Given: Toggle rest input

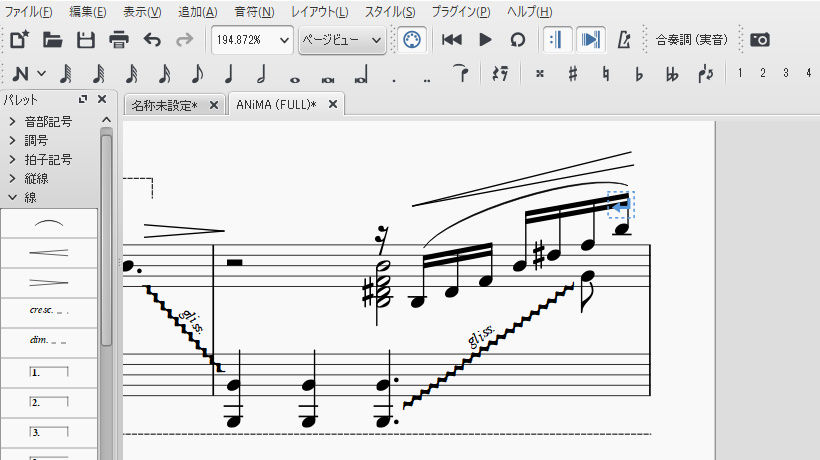Looking at the screenshot, I should [x=500, y=74].
